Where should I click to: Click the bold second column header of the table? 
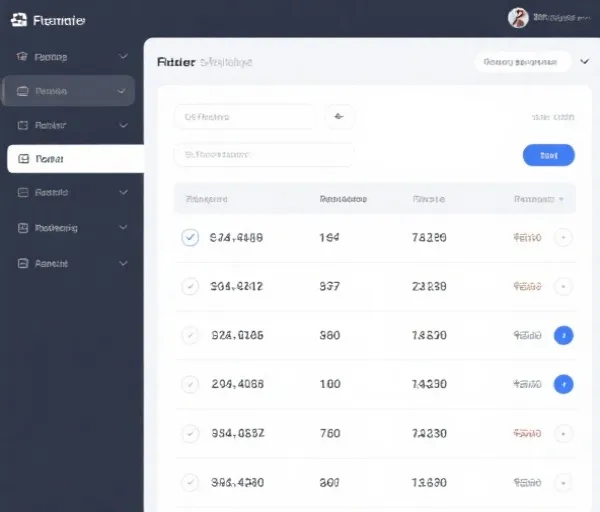[343, 199]
